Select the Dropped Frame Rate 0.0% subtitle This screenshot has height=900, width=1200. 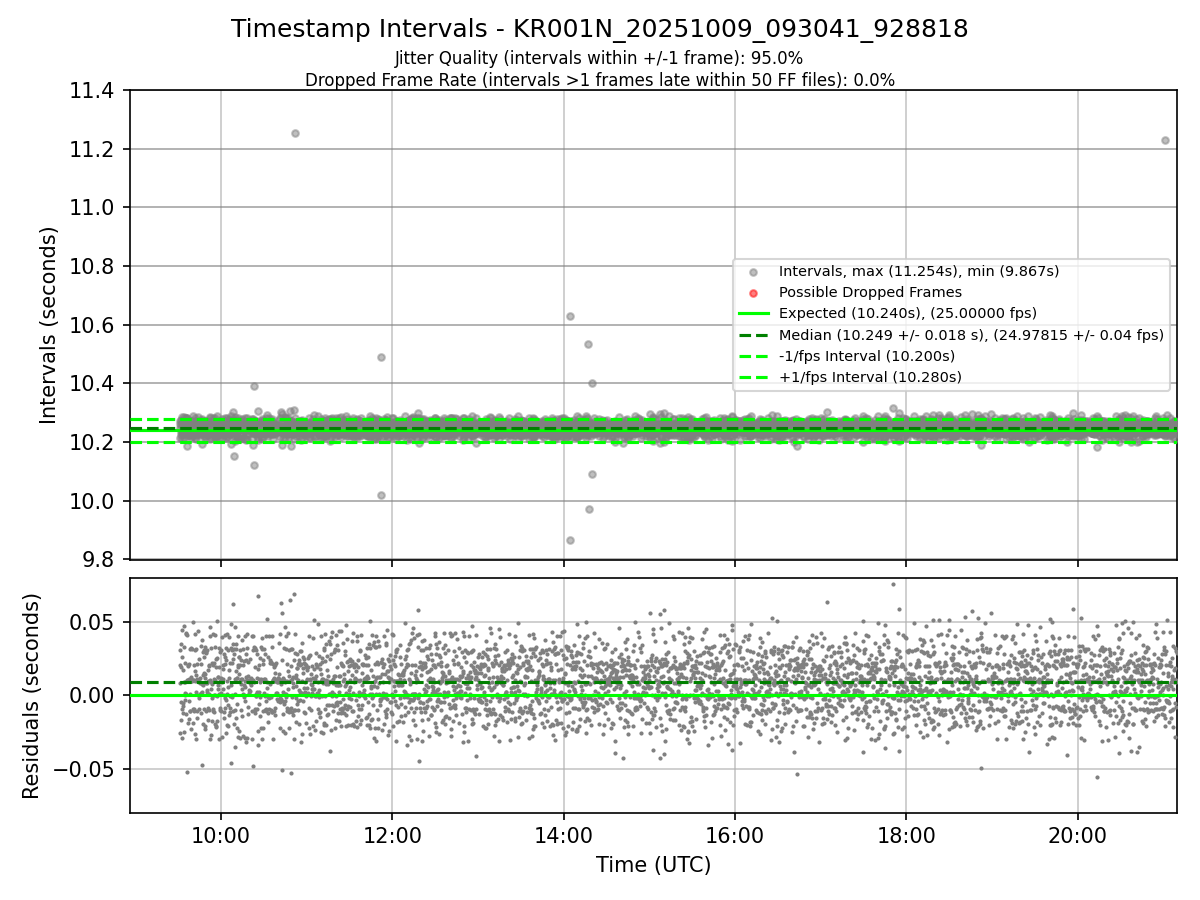pos(599,80)
